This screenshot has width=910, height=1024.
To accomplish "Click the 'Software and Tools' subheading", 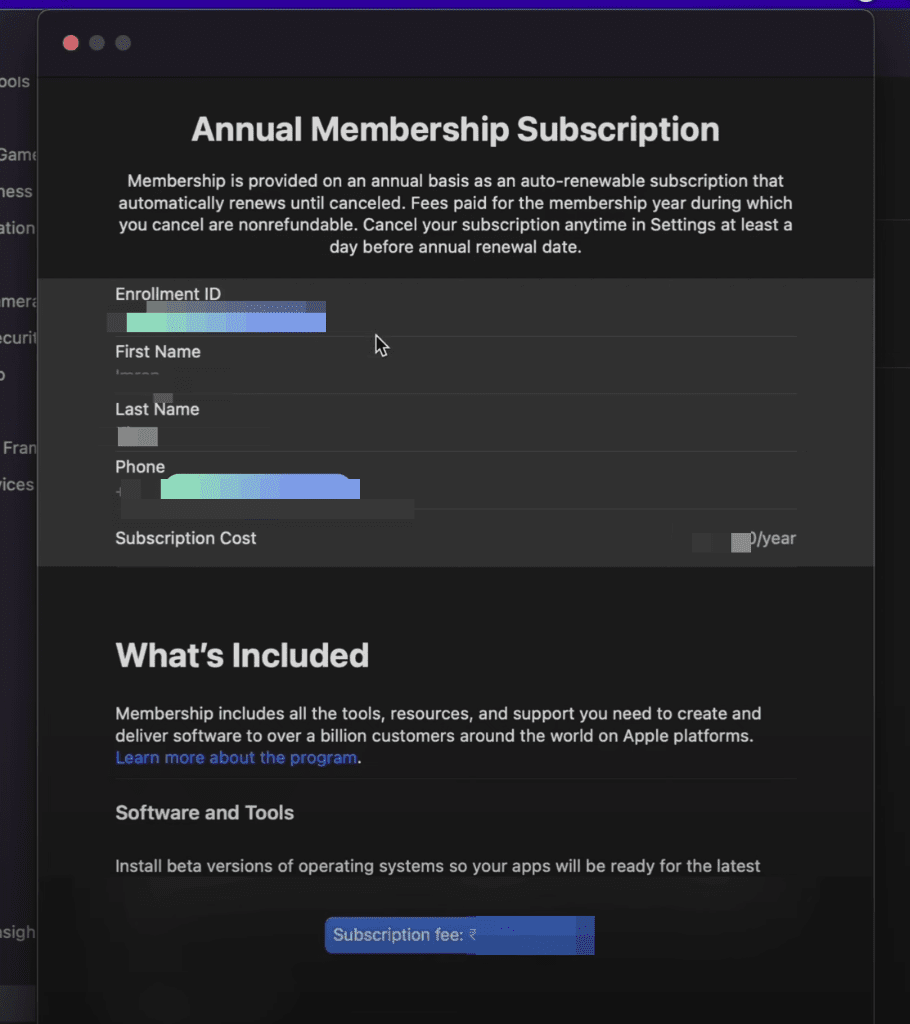I will click(x=204, y=812).
